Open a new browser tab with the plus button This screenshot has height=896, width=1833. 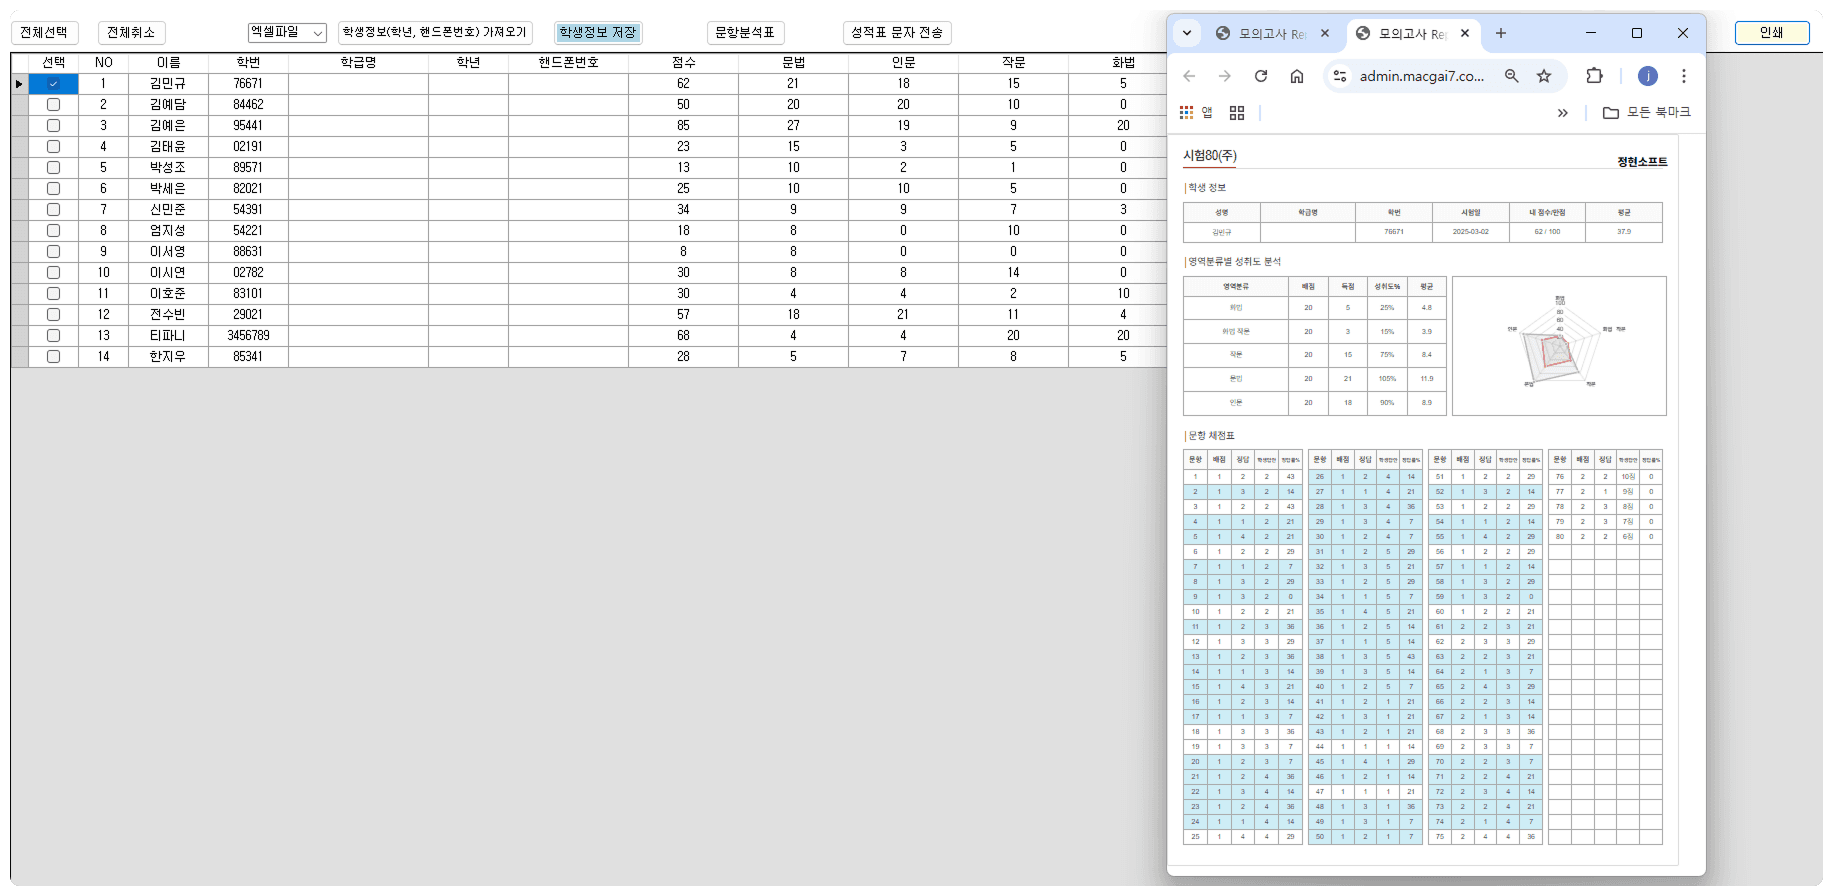(1501, 33)
